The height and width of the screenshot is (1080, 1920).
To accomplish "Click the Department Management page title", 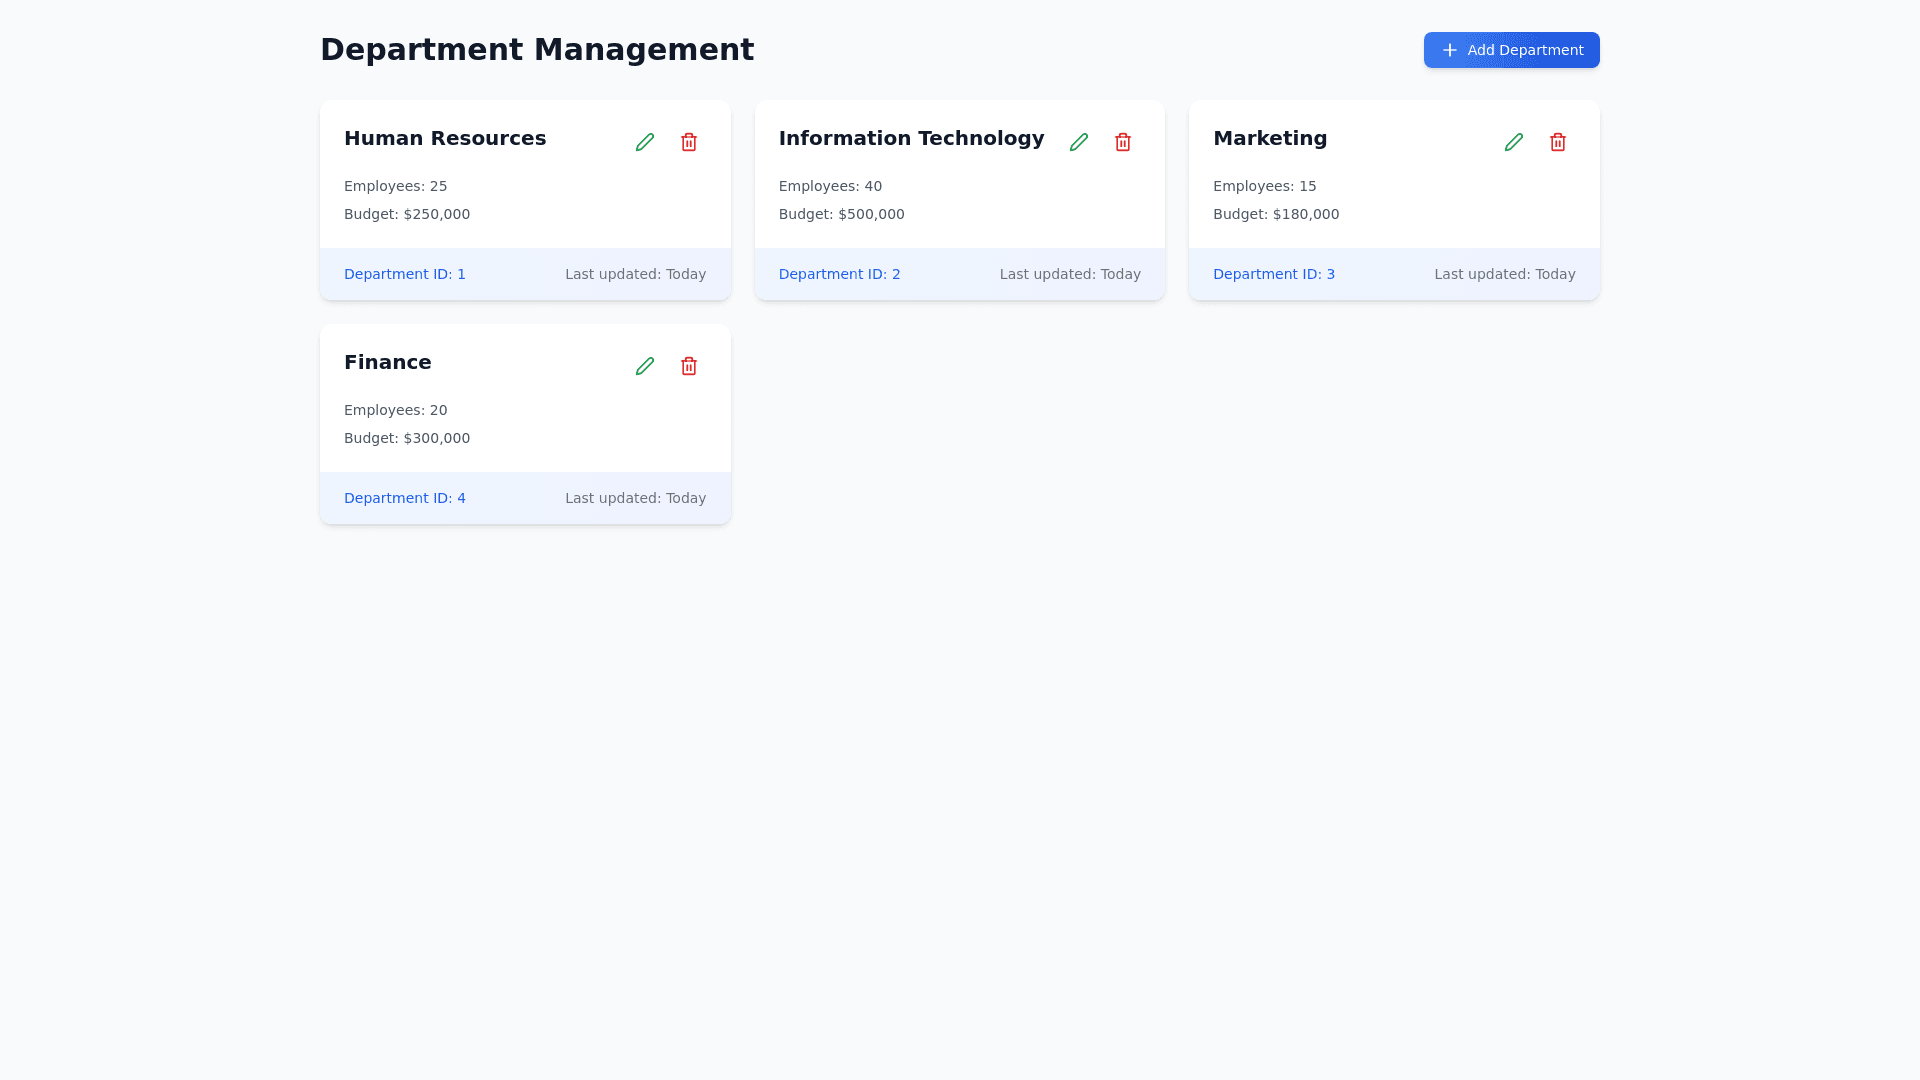I will (x=537, y=50).
